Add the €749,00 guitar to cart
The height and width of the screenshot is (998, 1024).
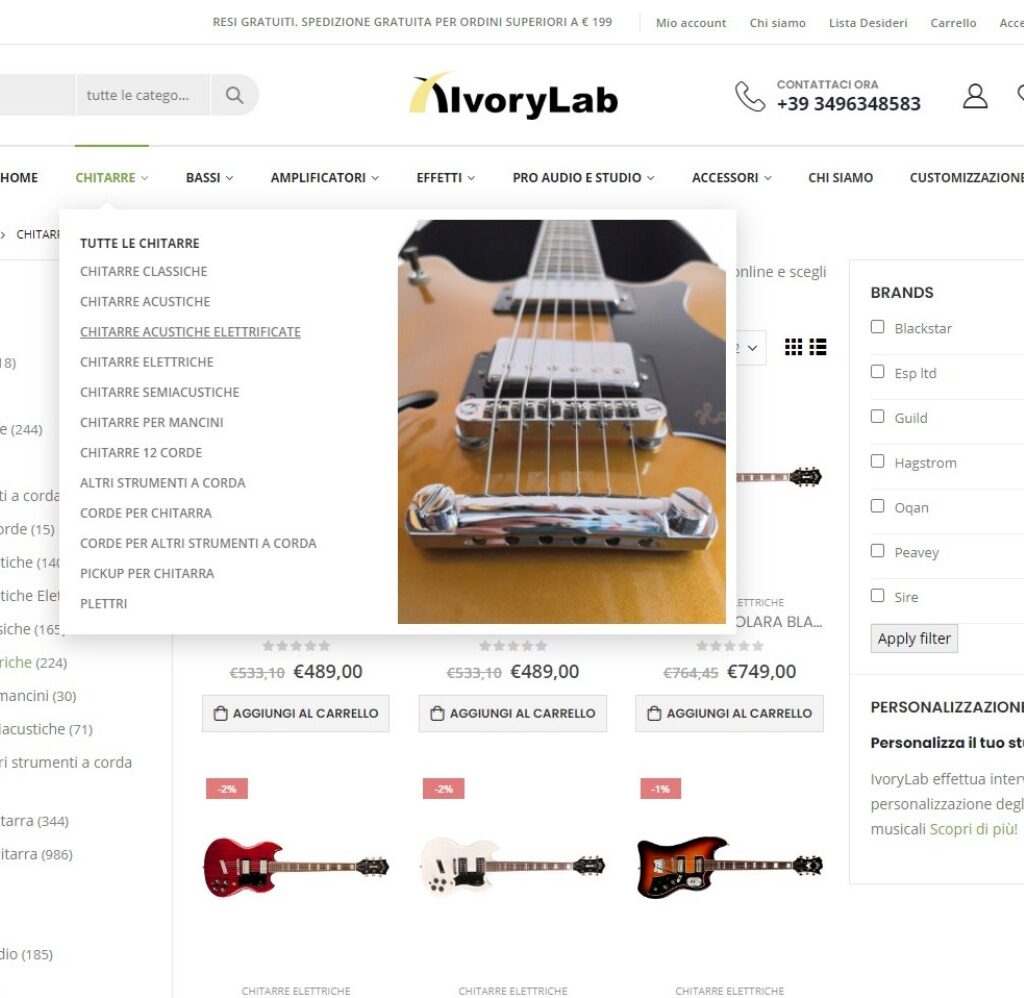(x=729, y=713)
